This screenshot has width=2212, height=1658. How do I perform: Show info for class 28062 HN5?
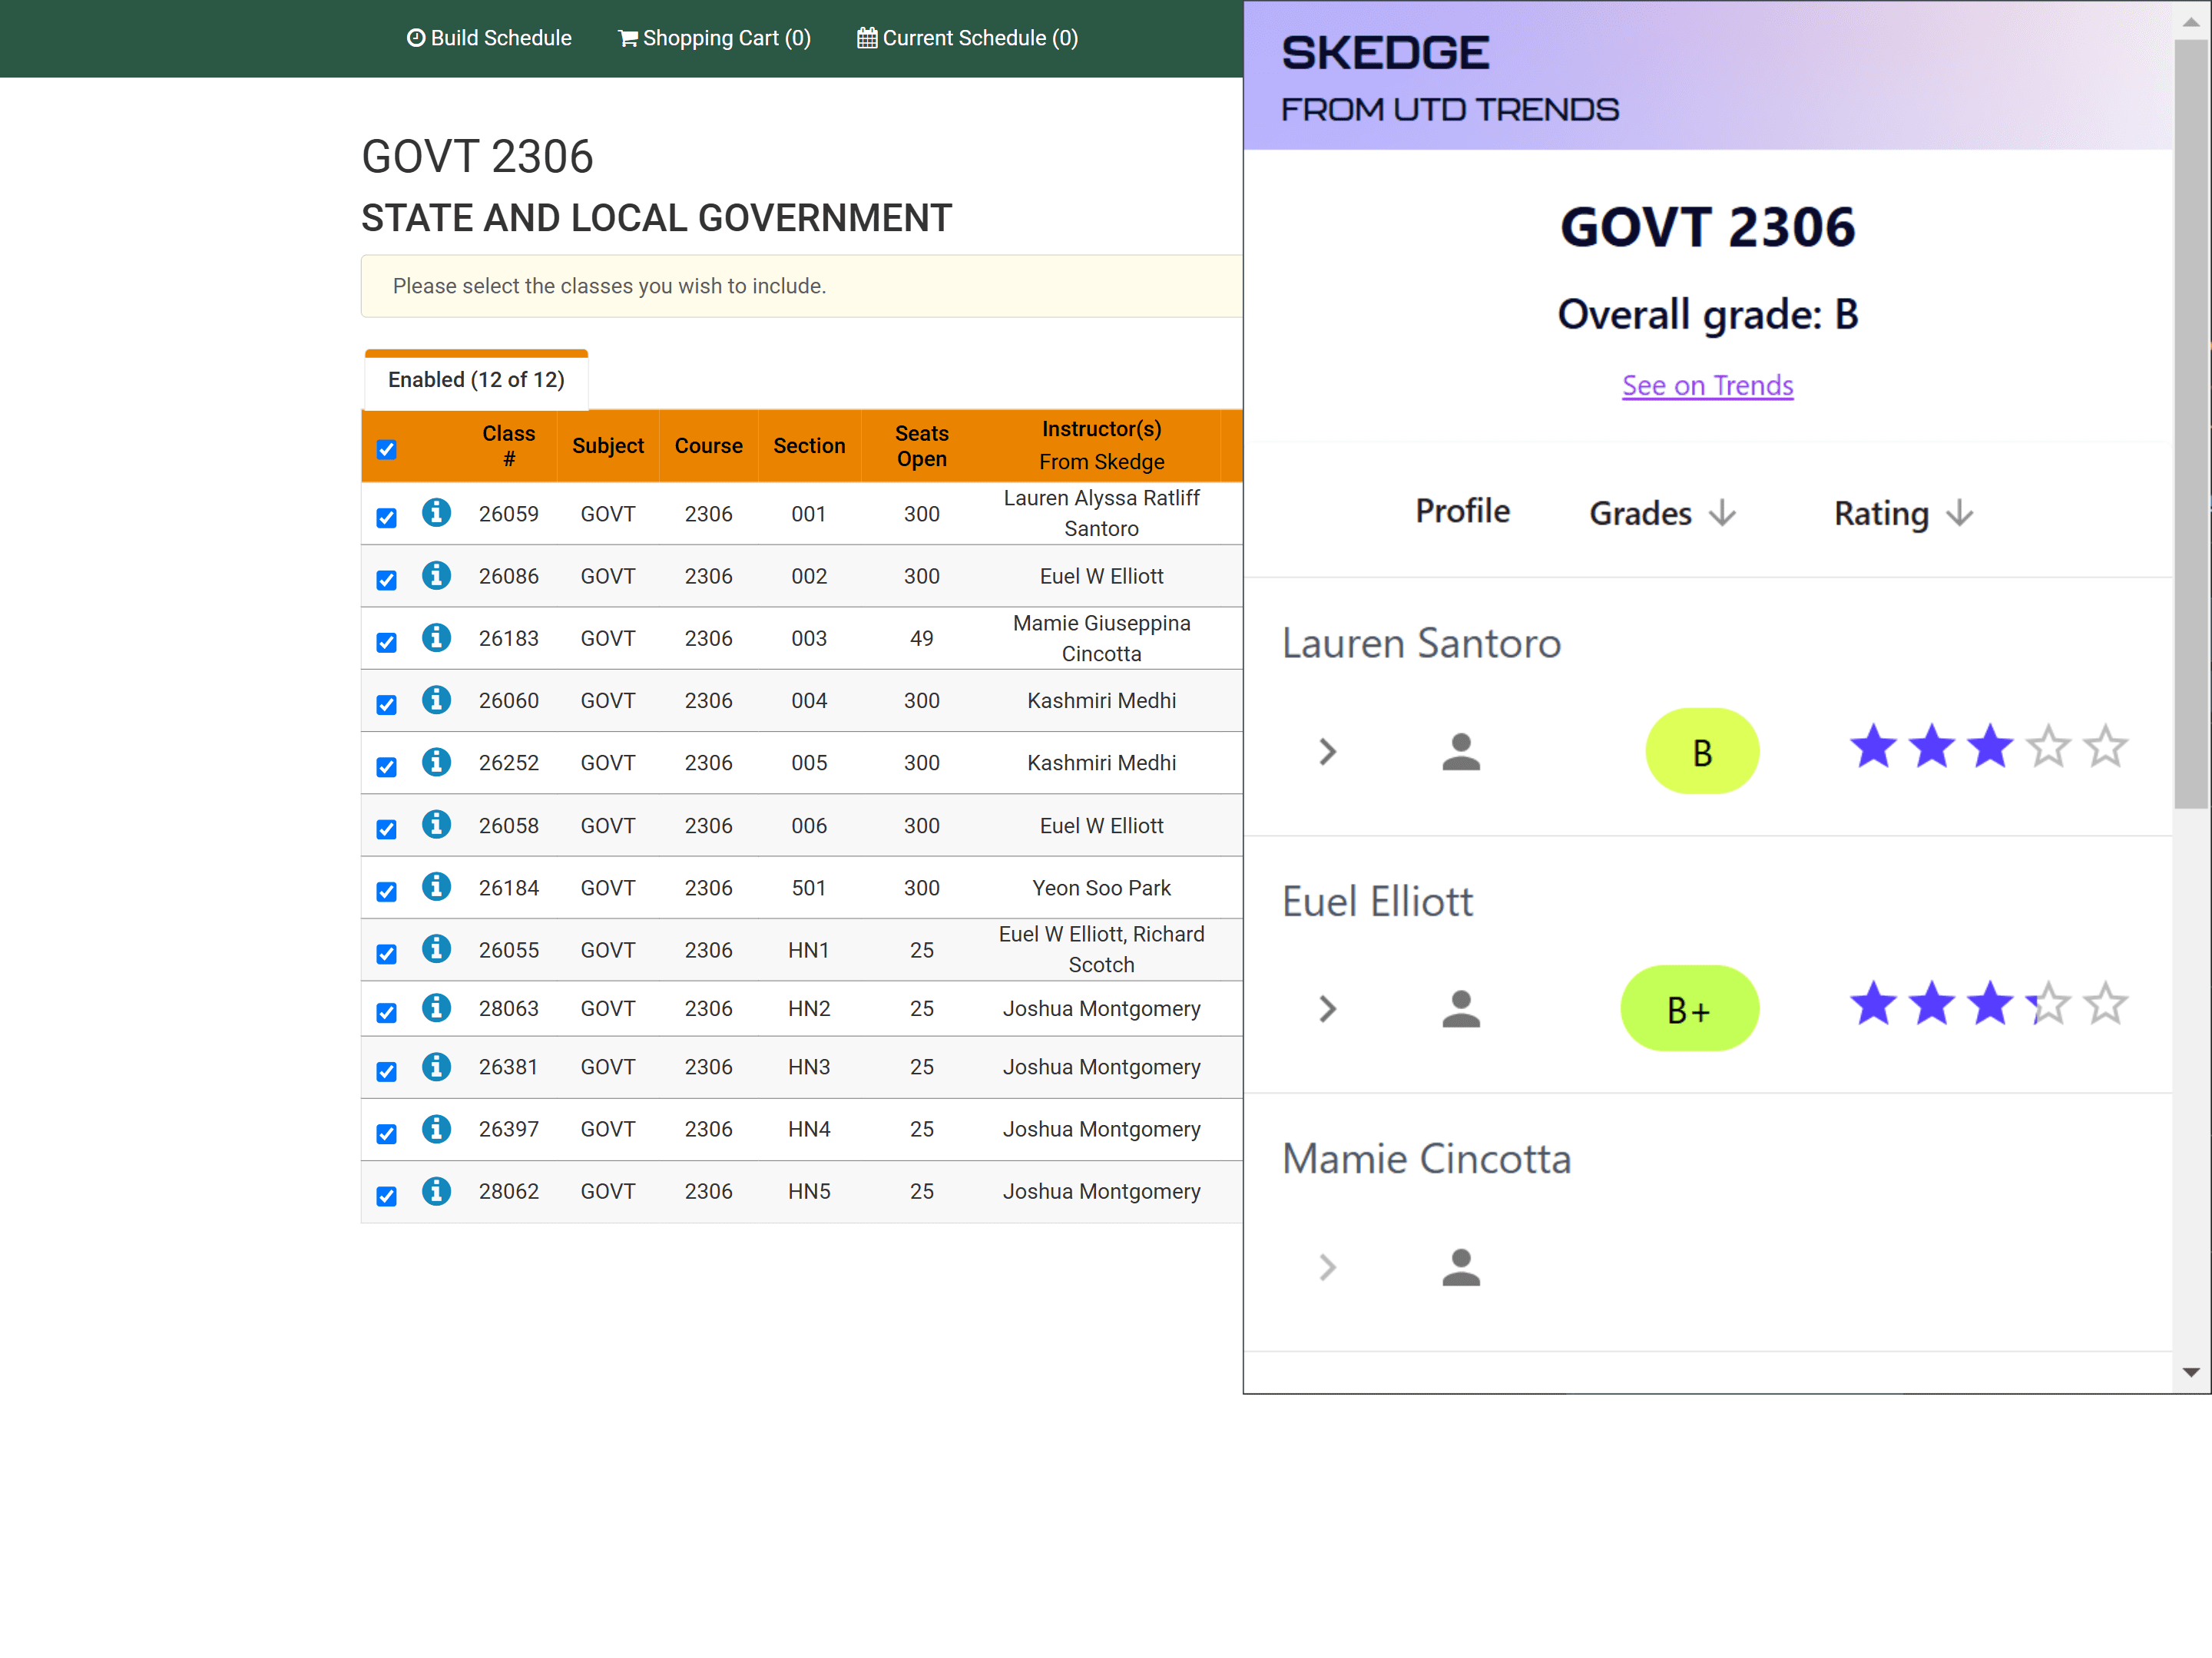[x=436, y=1191]
